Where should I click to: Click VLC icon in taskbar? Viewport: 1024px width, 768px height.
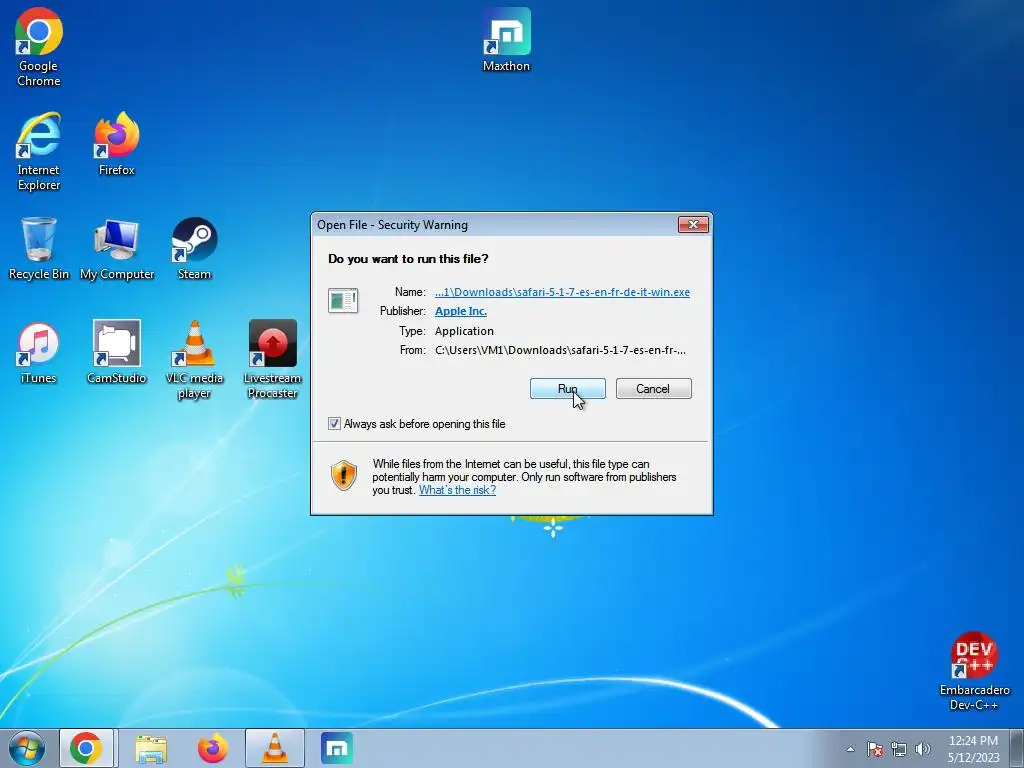click(x=275, y=748)
